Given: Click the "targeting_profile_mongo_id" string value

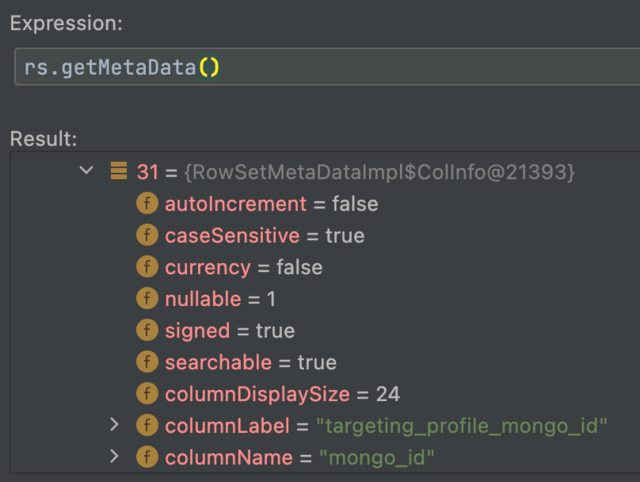Looking at the screenshot, I should [462, 426].
